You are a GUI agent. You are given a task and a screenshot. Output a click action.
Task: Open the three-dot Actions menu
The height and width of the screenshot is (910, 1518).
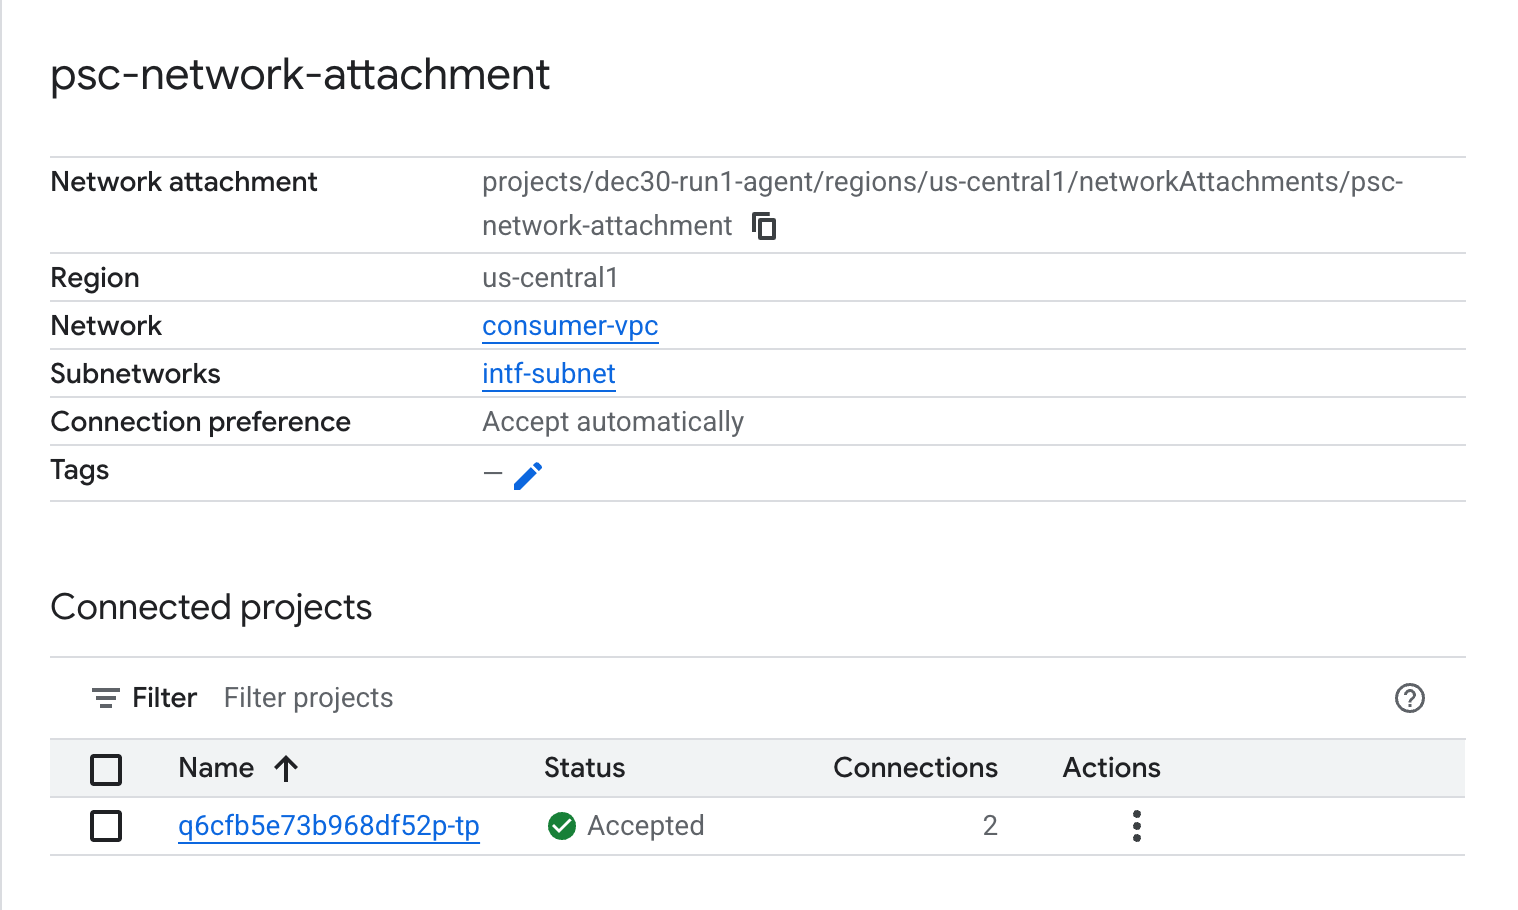[x=1136, y=826]
